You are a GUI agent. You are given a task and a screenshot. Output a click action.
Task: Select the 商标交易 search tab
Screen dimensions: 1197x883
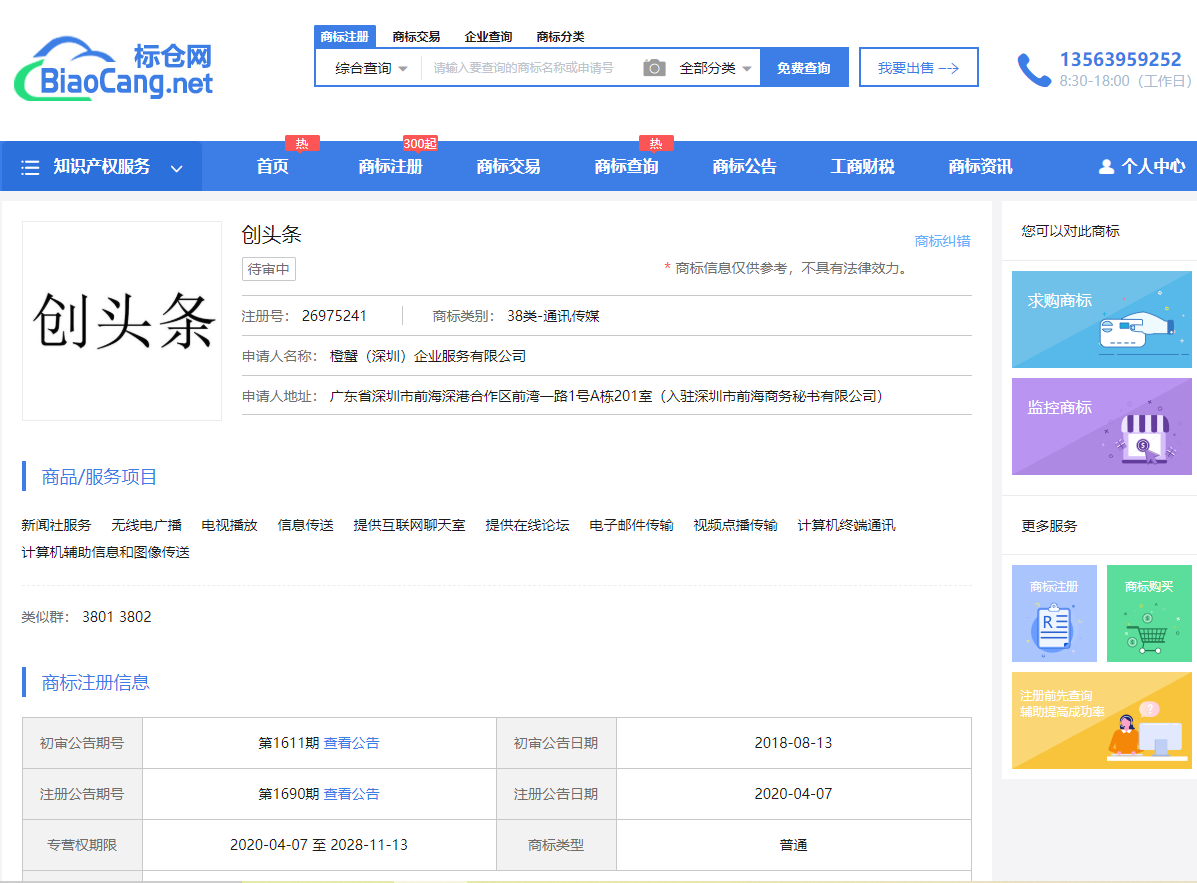(416, 37)
